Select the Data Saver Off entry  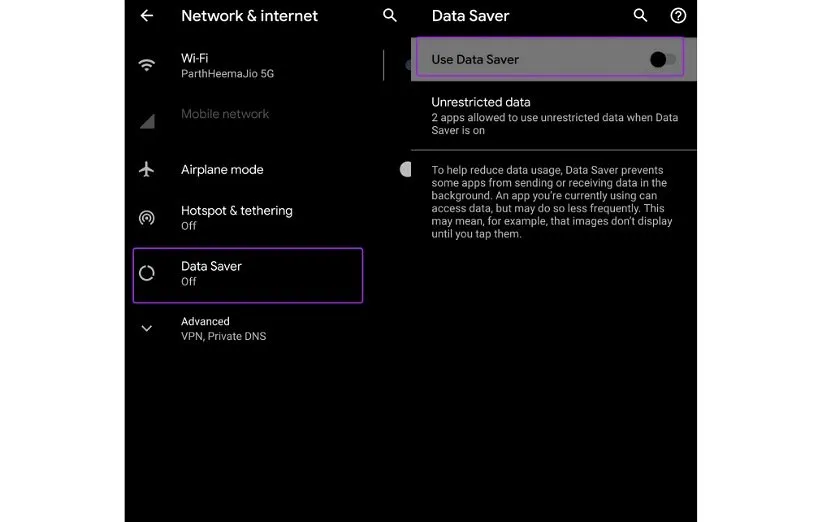click(248, 274)
